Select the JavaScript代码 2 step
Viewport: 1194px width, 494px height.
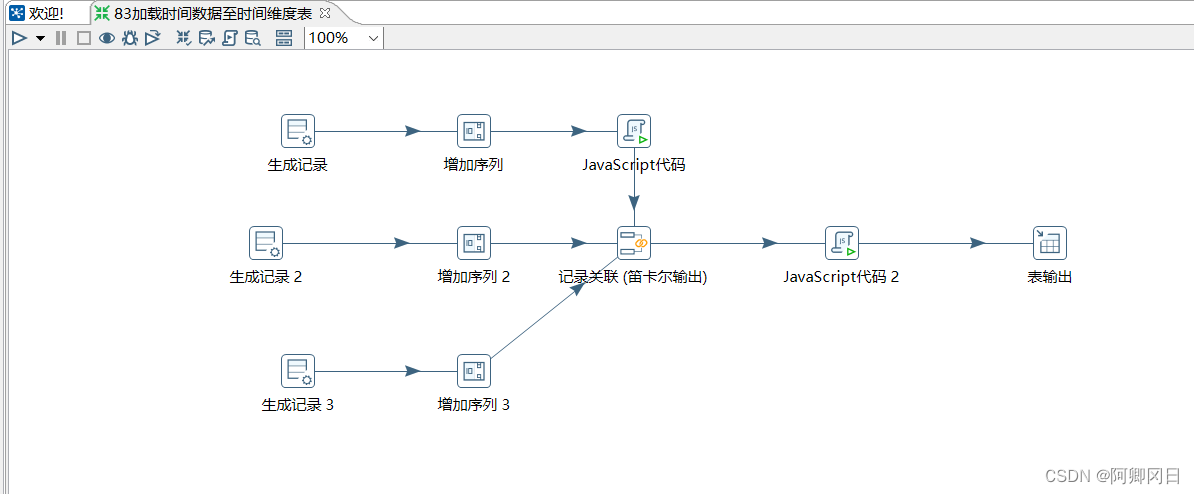(x=841, y=243)
